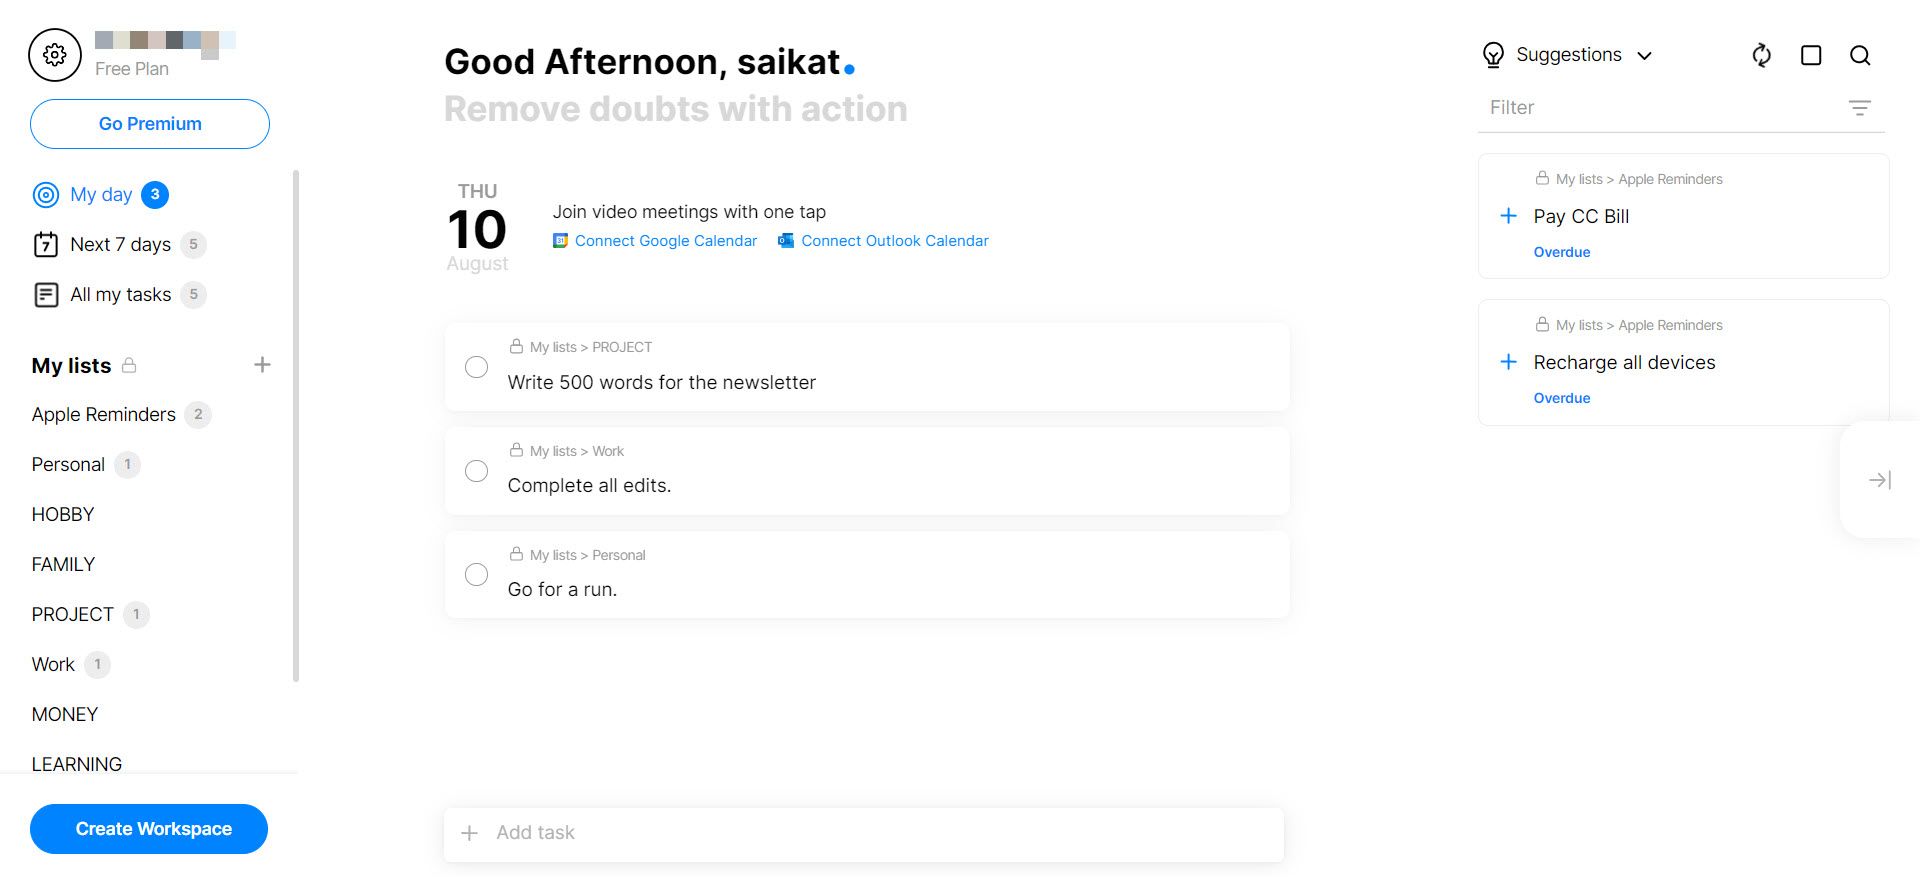Click Connect Google Calendar link
Screen dimensions: 1920x884
pos(665,241)
